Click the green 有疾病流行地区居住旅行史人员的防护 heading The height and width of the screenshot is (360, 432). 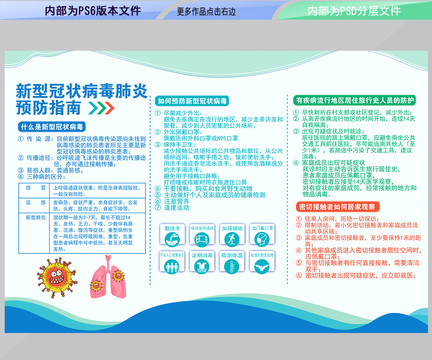(x=355, y=100)
